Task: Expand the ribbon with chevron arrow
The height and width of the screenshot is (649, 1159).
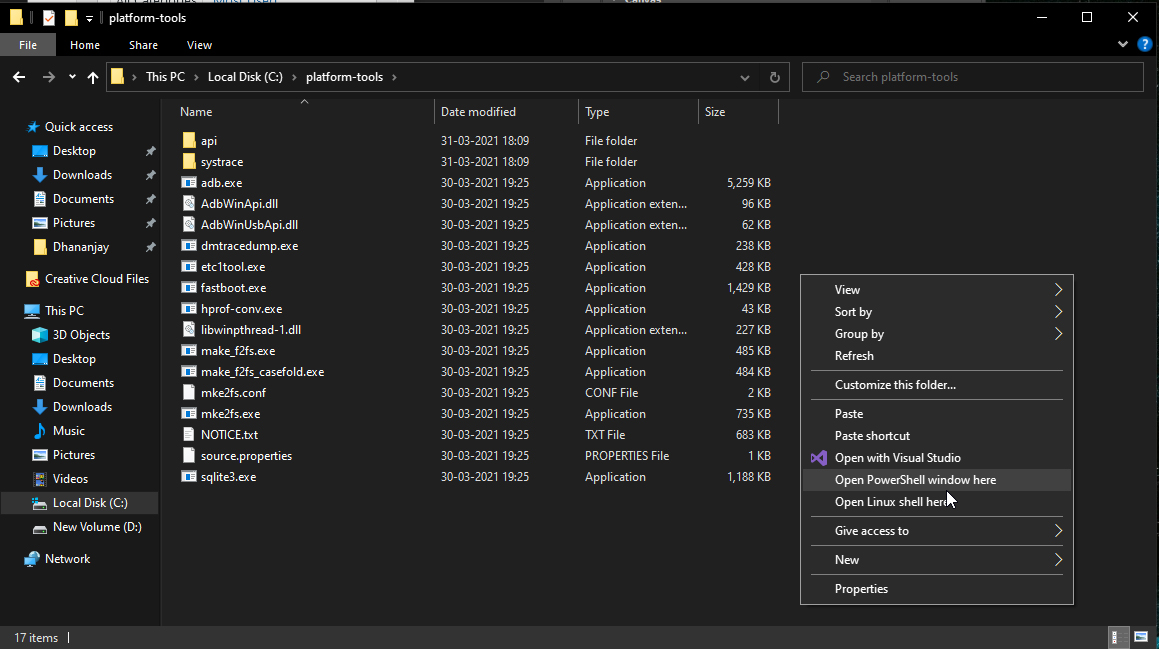Action: [x=1123, y=44]
